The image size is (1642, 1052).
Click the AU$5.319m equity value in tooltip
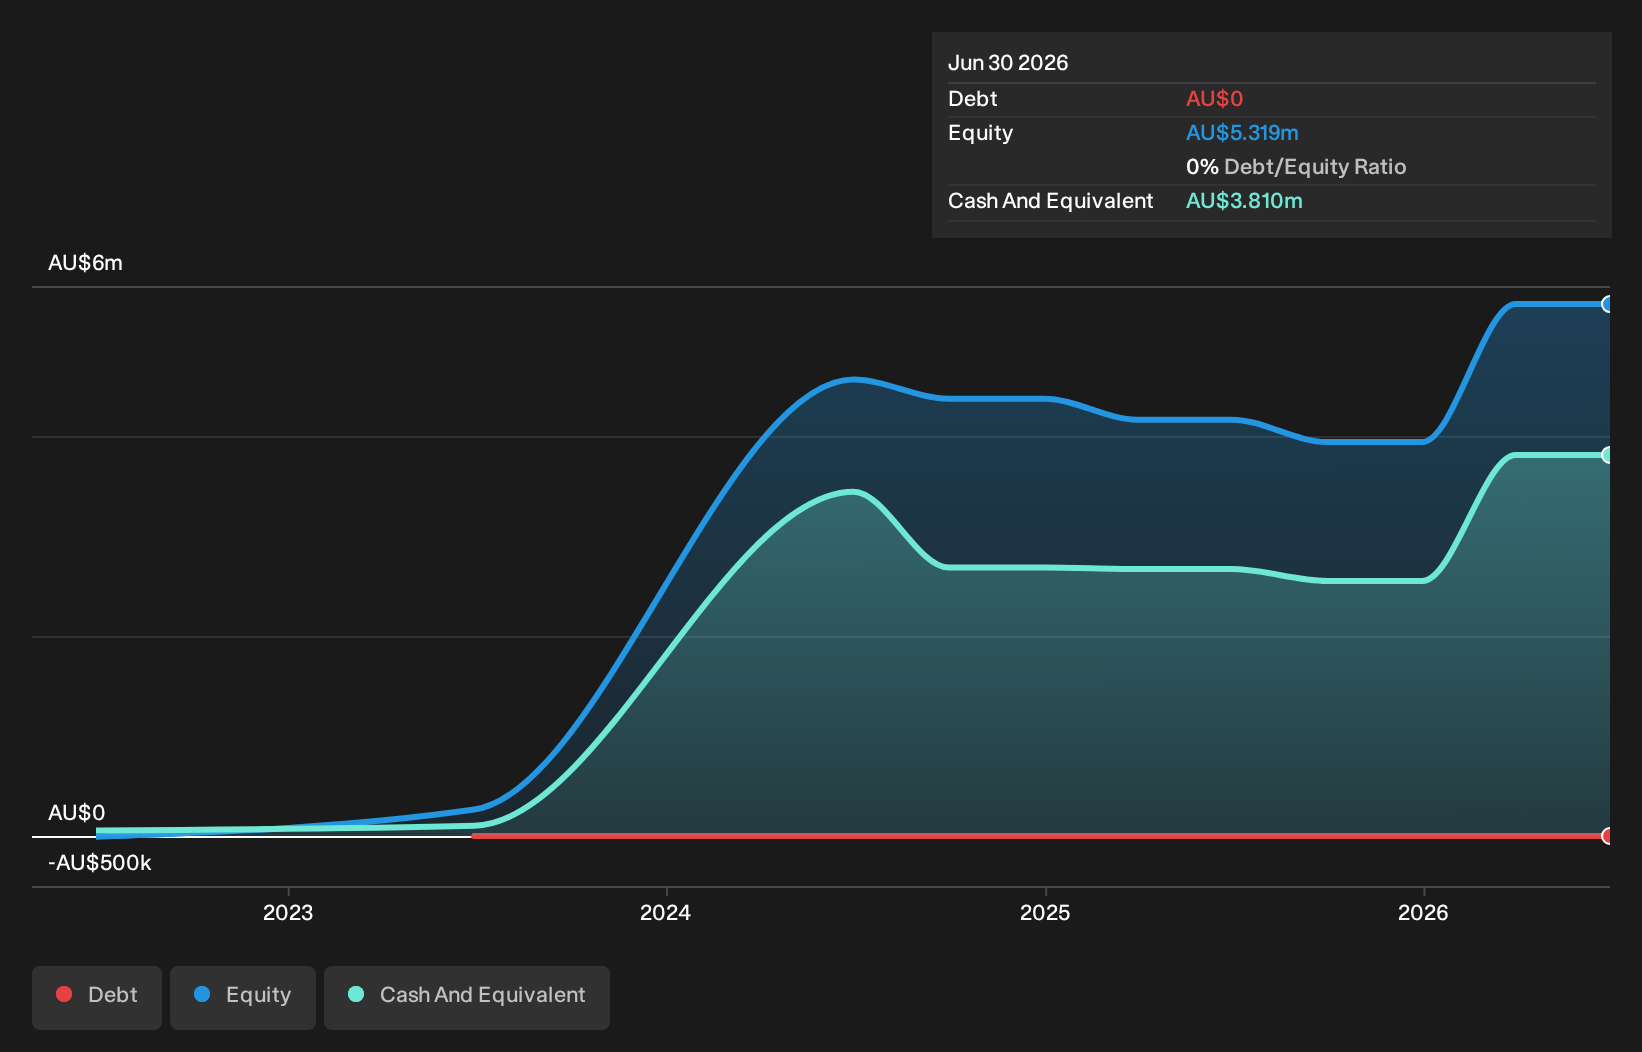click(x=1242, y=133)
